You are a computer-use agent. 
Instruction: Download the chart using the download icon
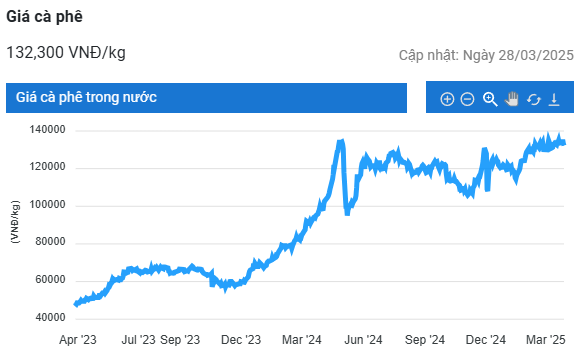(x=554, y=100)
